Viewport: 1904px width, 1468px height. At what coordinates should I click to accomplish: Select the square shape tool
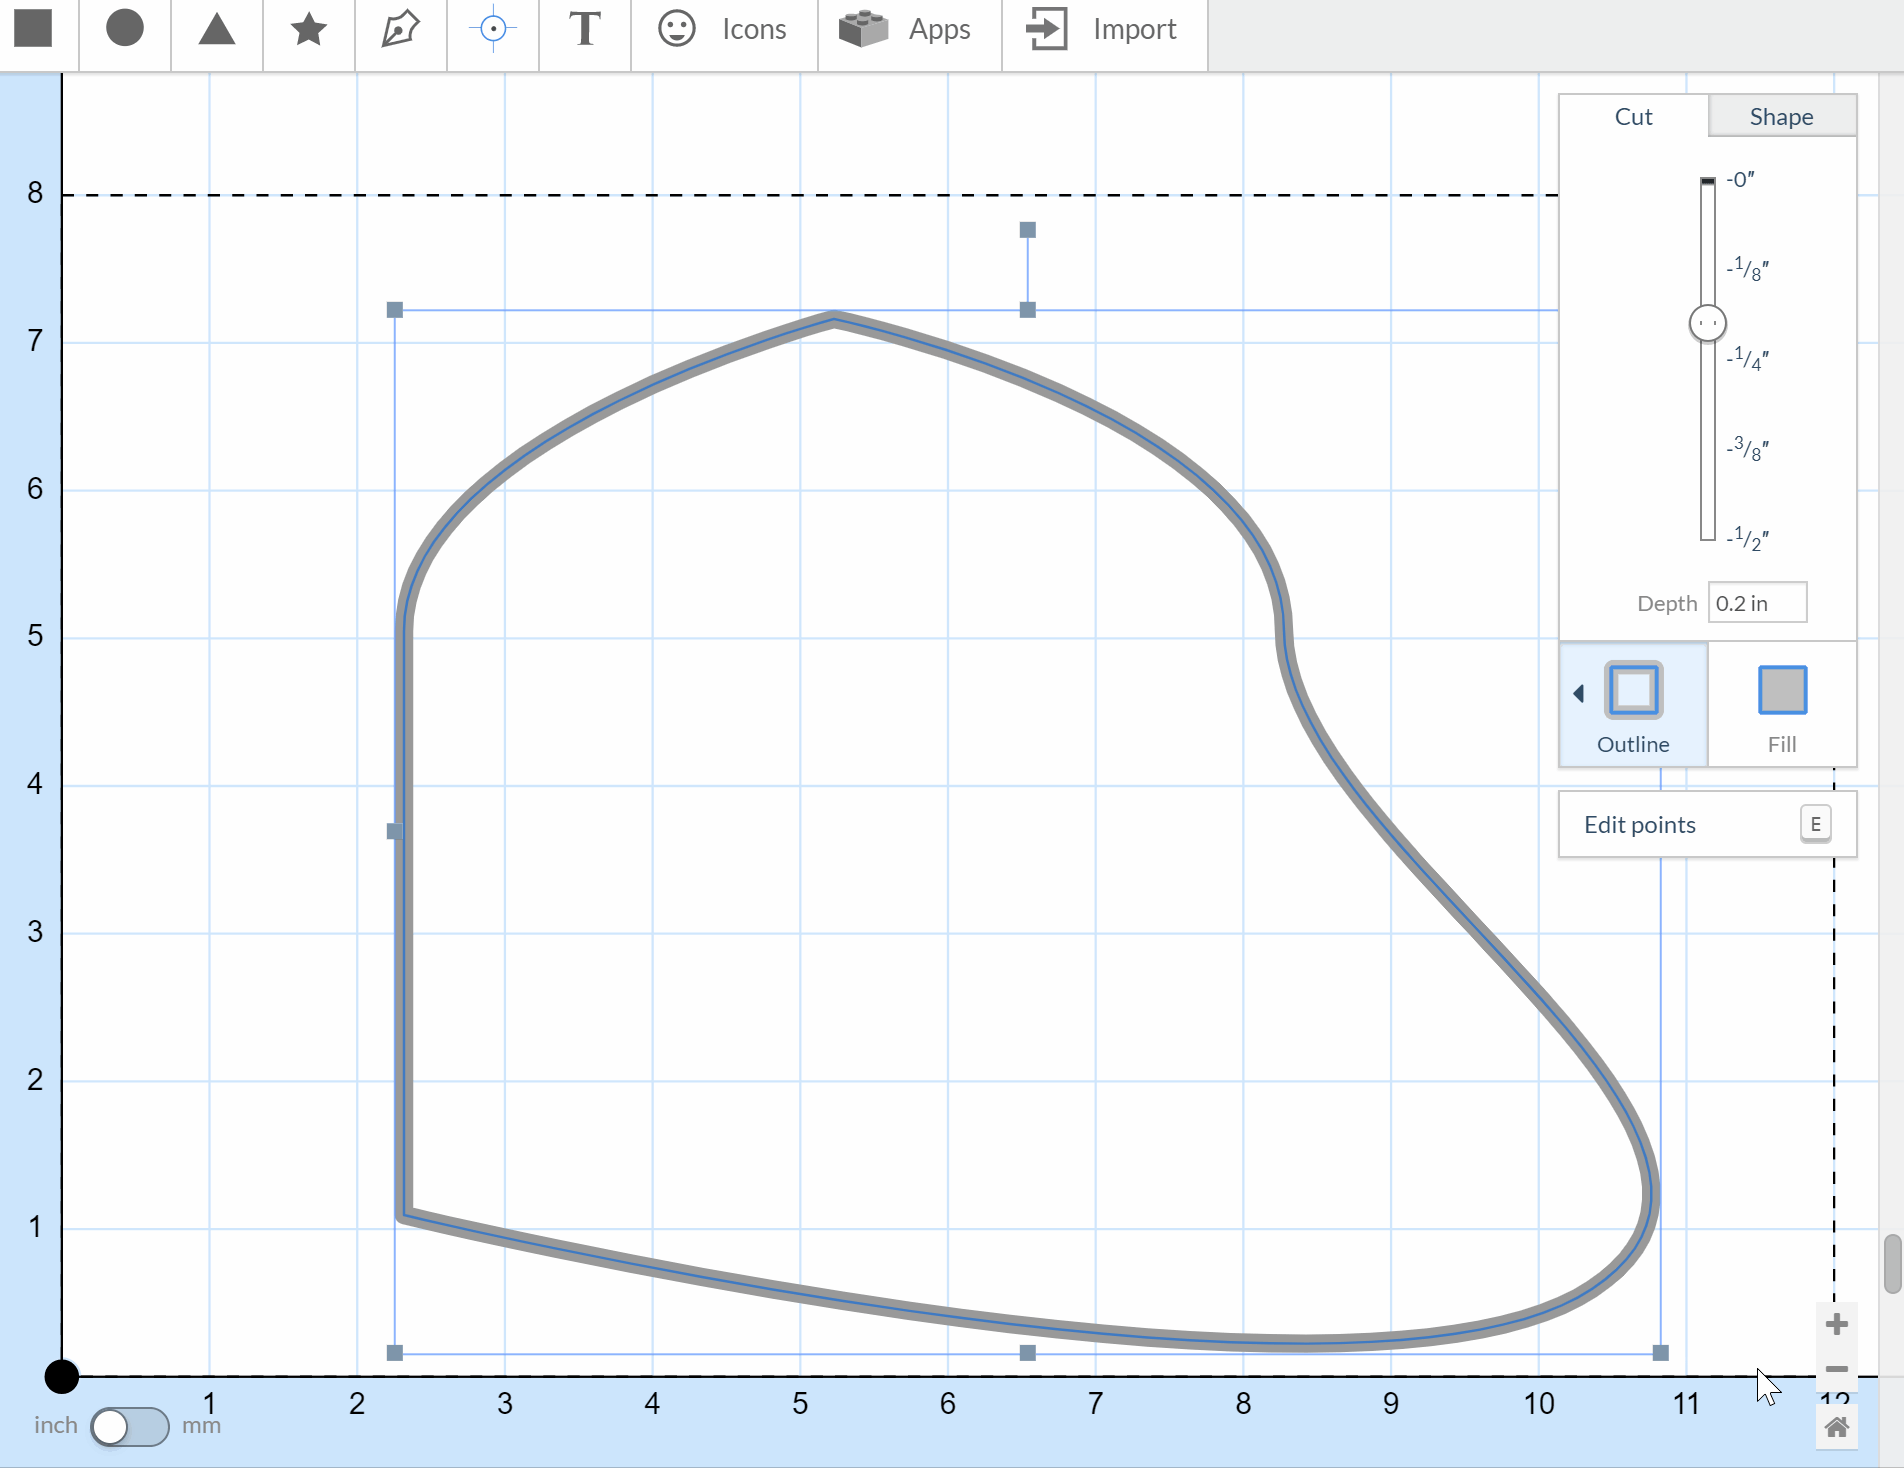tap(33, 29)
